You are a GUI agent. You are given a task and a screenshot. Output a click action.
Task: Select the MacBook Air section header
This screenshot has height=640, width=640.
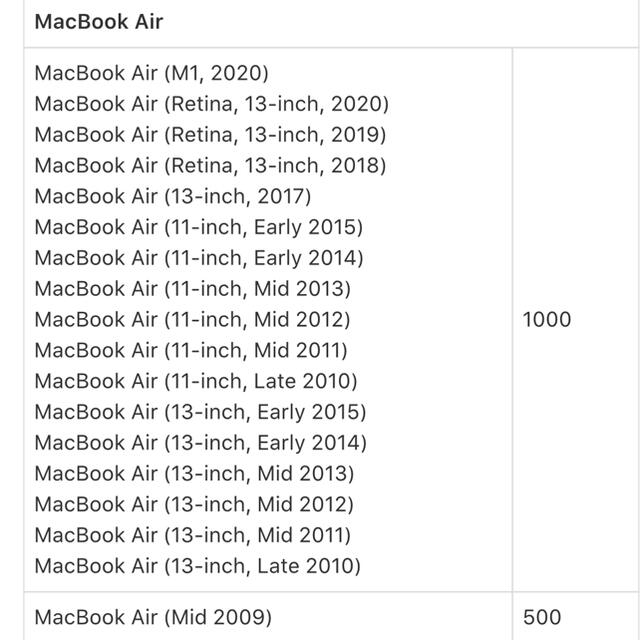click(99, 22)
